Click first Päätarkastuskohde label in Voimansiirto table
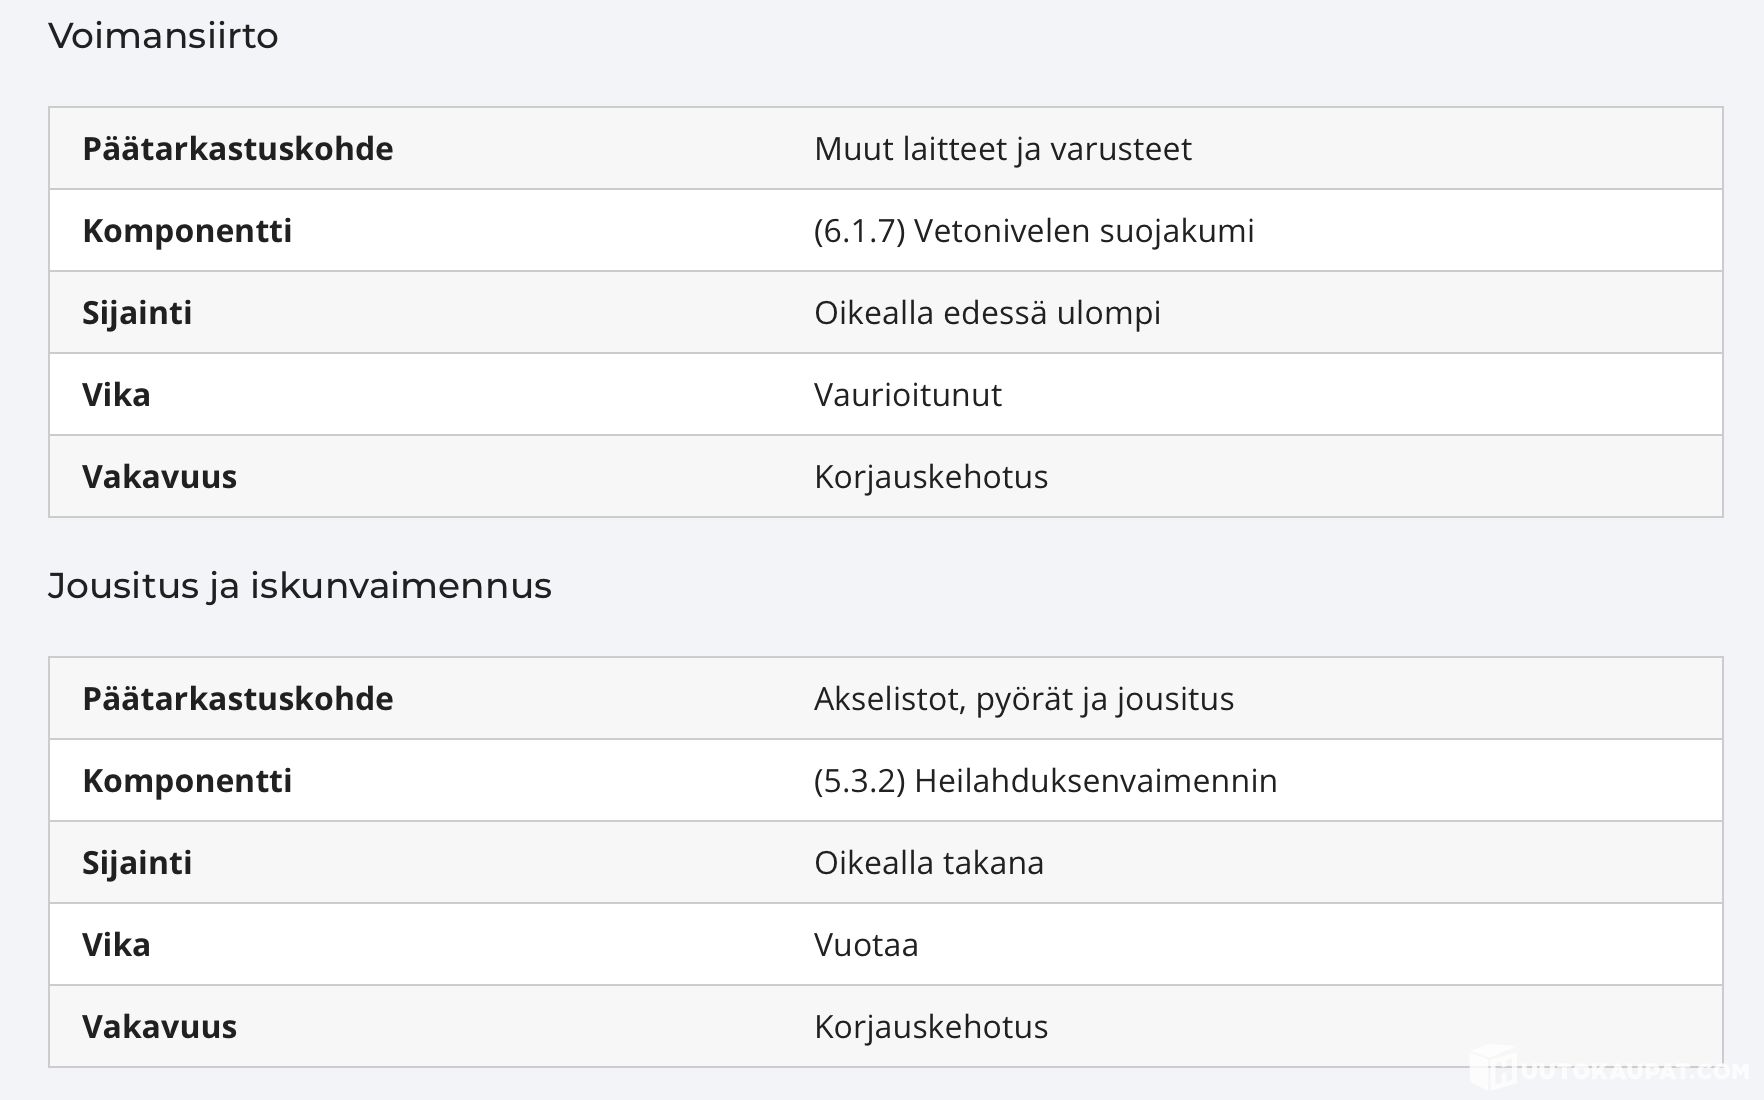This screenshot has height=1100, width=1764. 238,149
